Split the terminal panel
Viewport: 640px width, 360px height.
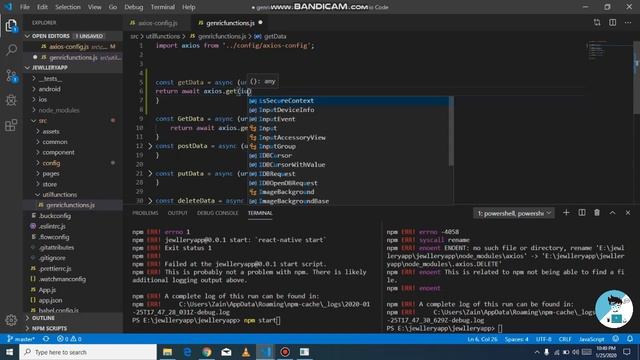pyautogui.click(x=582, y=213)
